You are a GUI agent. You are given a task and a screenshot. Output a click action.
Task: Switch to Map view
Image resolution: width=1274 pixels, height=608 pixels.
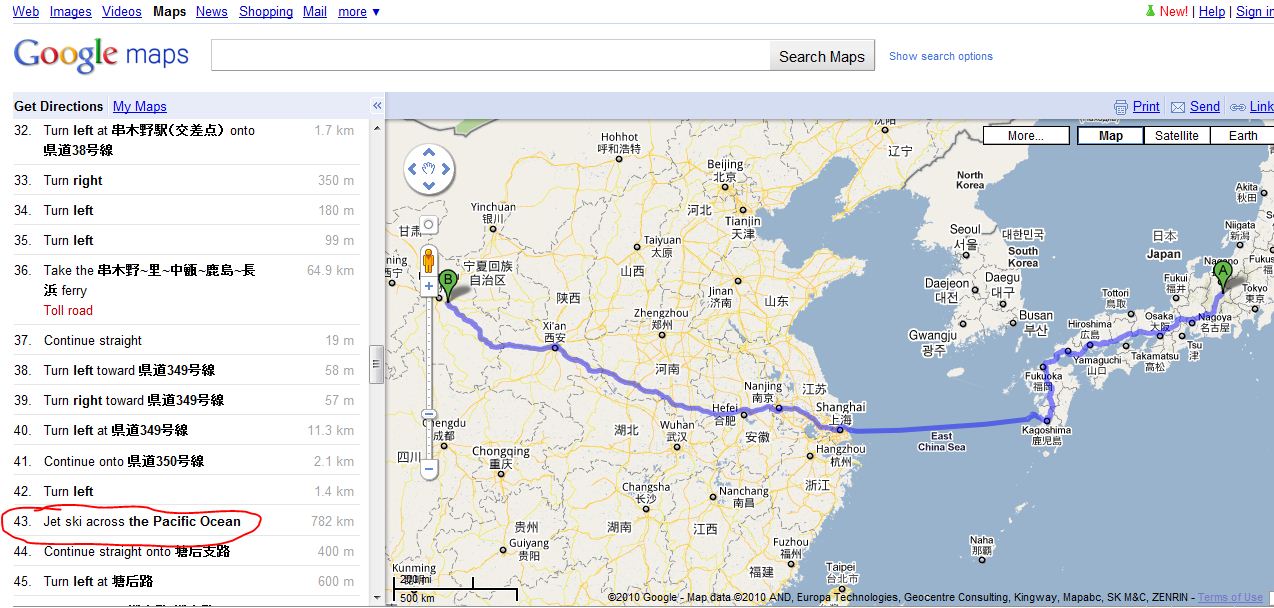[x=1111, y=136]
